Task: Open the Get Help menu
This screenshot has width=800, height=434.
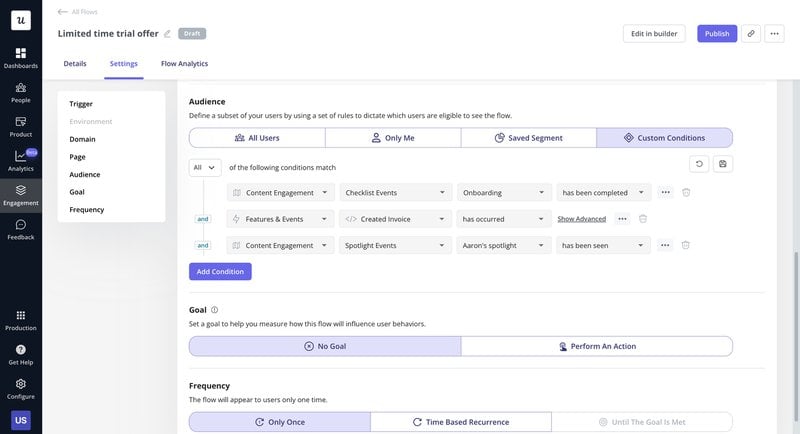Action: click(21, 354)
